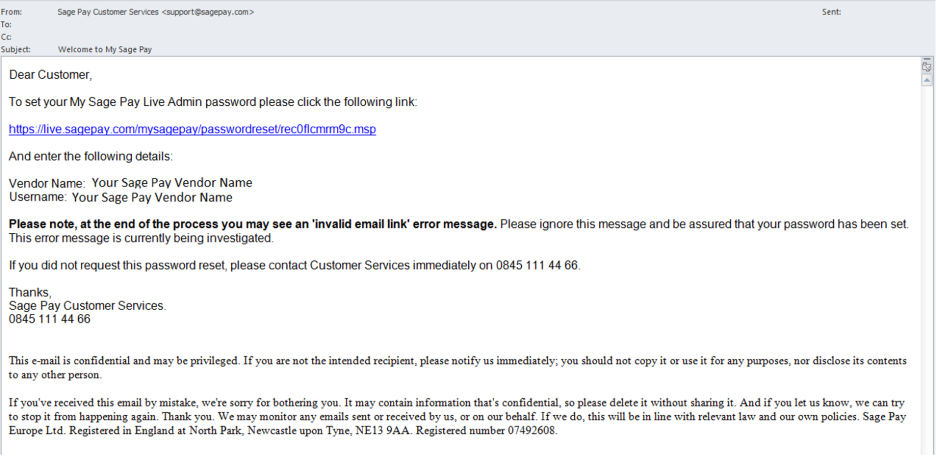The image size is (936, 456).
Task: Click the 'Welcome to My Sage Pay' subject text
Action: 105,50
